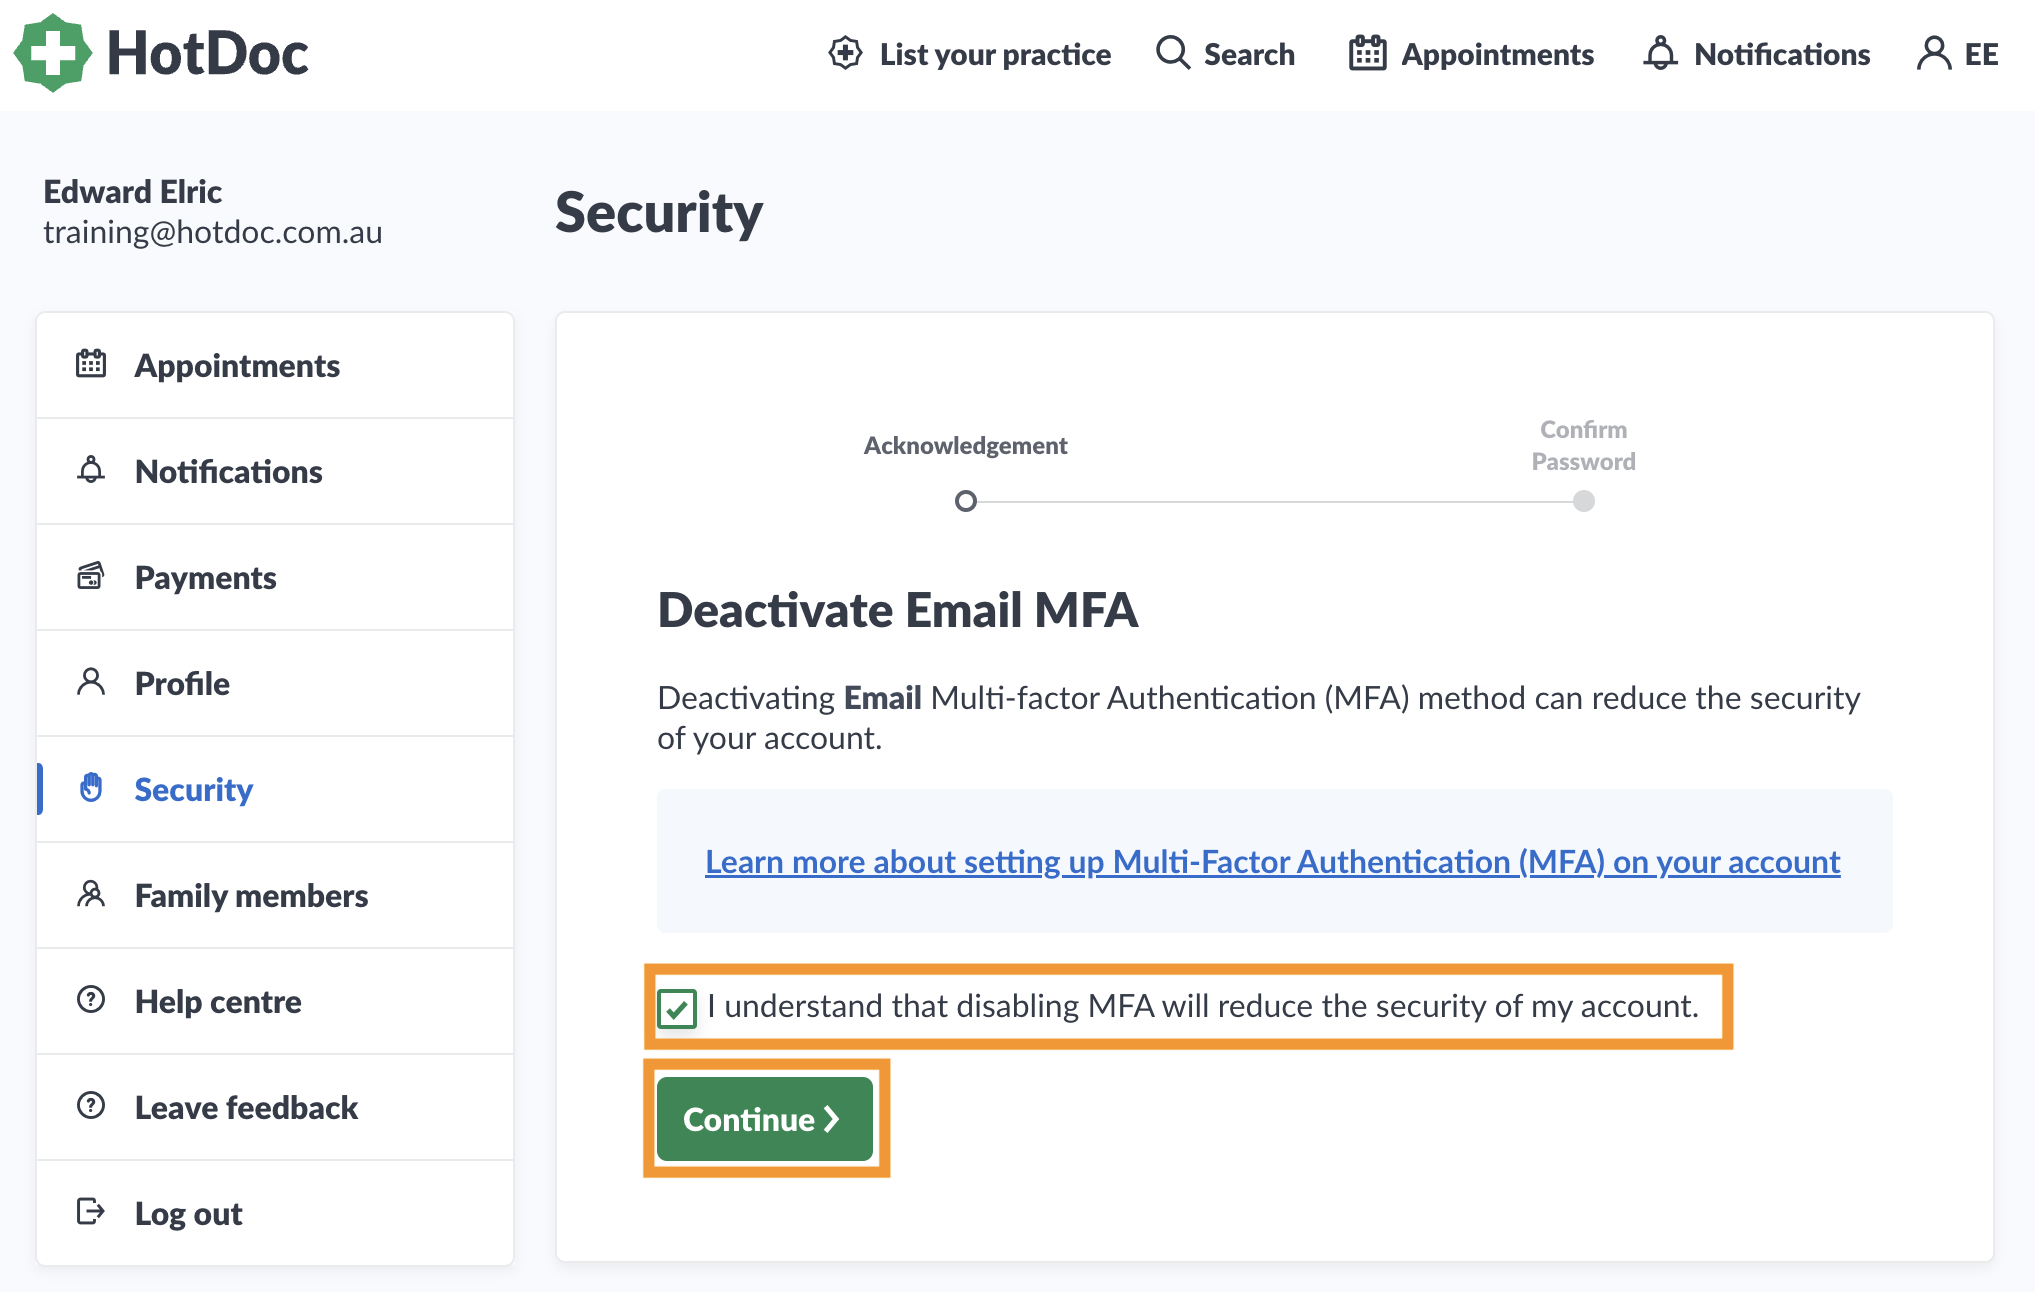This screenshot has height=1292, width=2035.
Task: Click the Security page title
Action: [659, 213]
